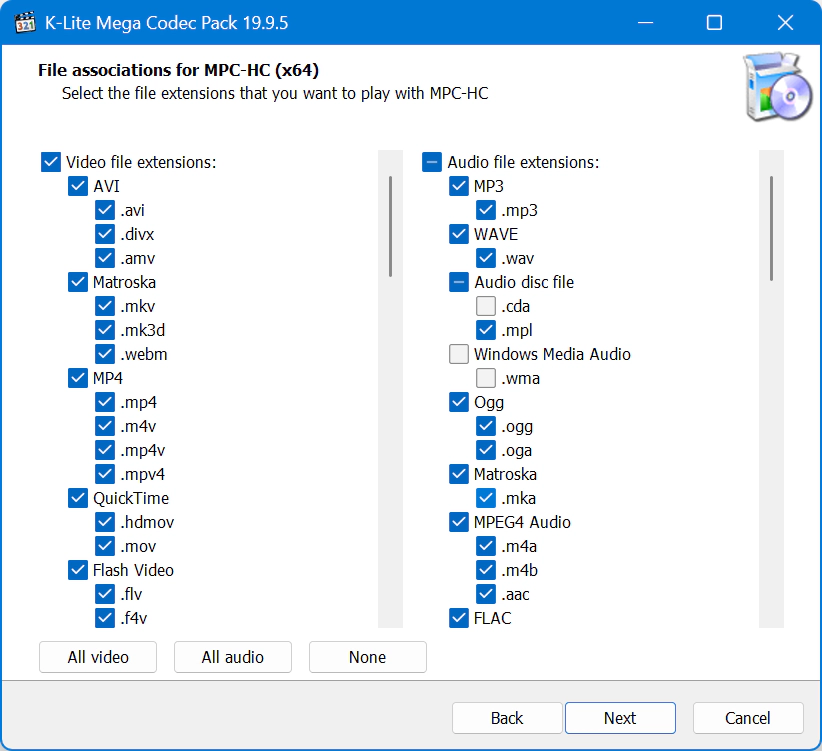Check the .cda extension checkbox
This screenshot has width=822, height=751.
[486, 306]
